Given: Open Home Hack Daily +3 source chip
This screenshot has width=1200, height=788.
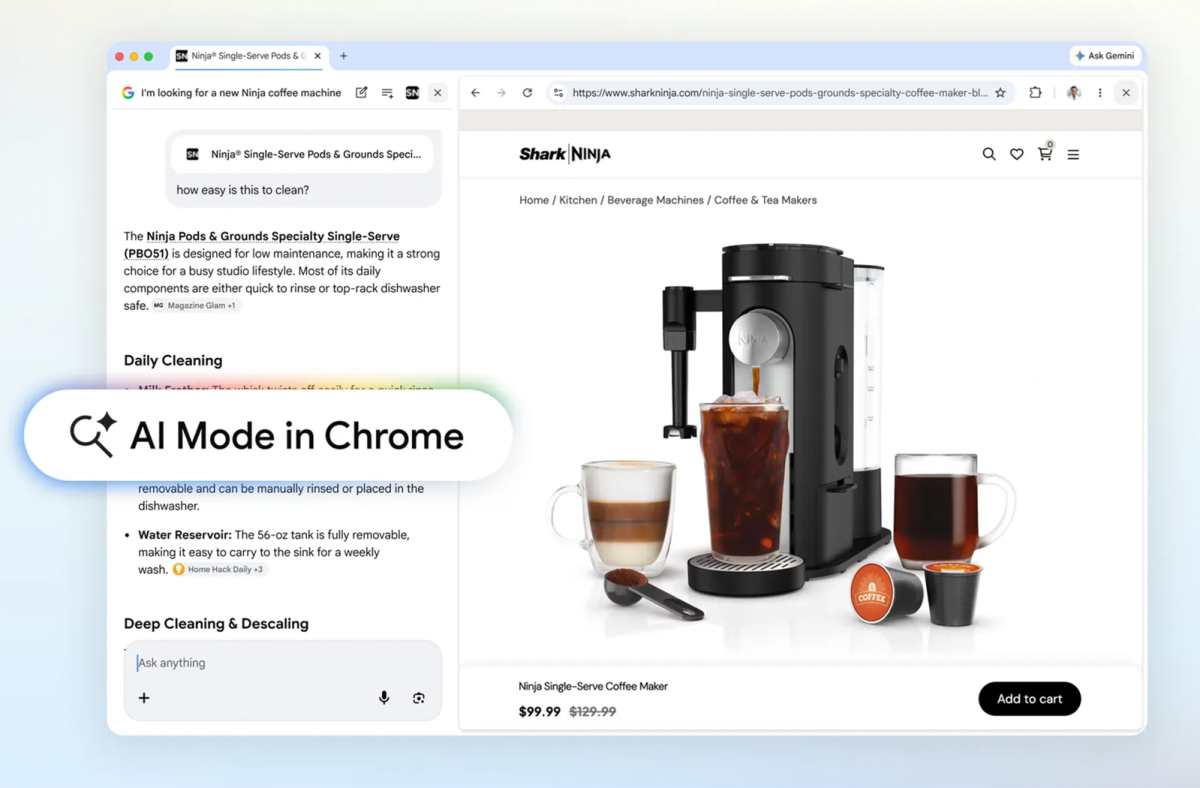Looking at the screenshot, I should 220,569.
